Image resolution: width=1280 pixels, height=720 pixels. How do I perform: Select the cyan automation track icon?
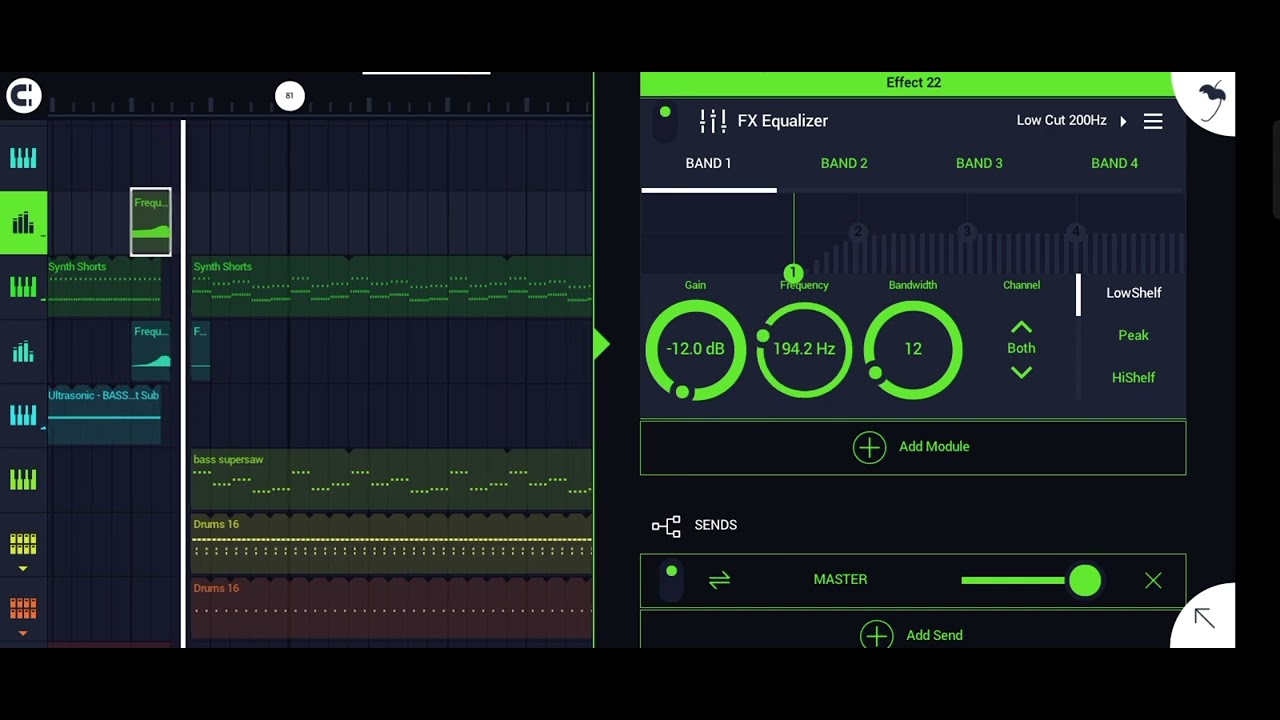coord(23,351)
